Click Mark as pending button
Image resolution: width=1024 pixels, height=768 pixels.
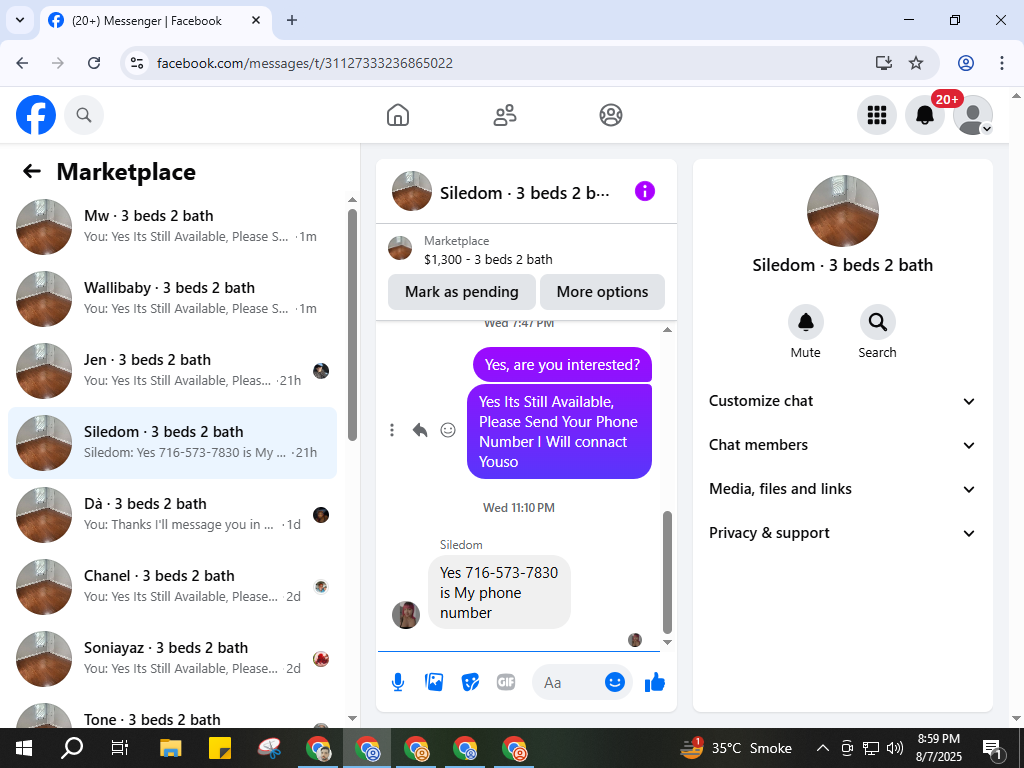(462, 292)
